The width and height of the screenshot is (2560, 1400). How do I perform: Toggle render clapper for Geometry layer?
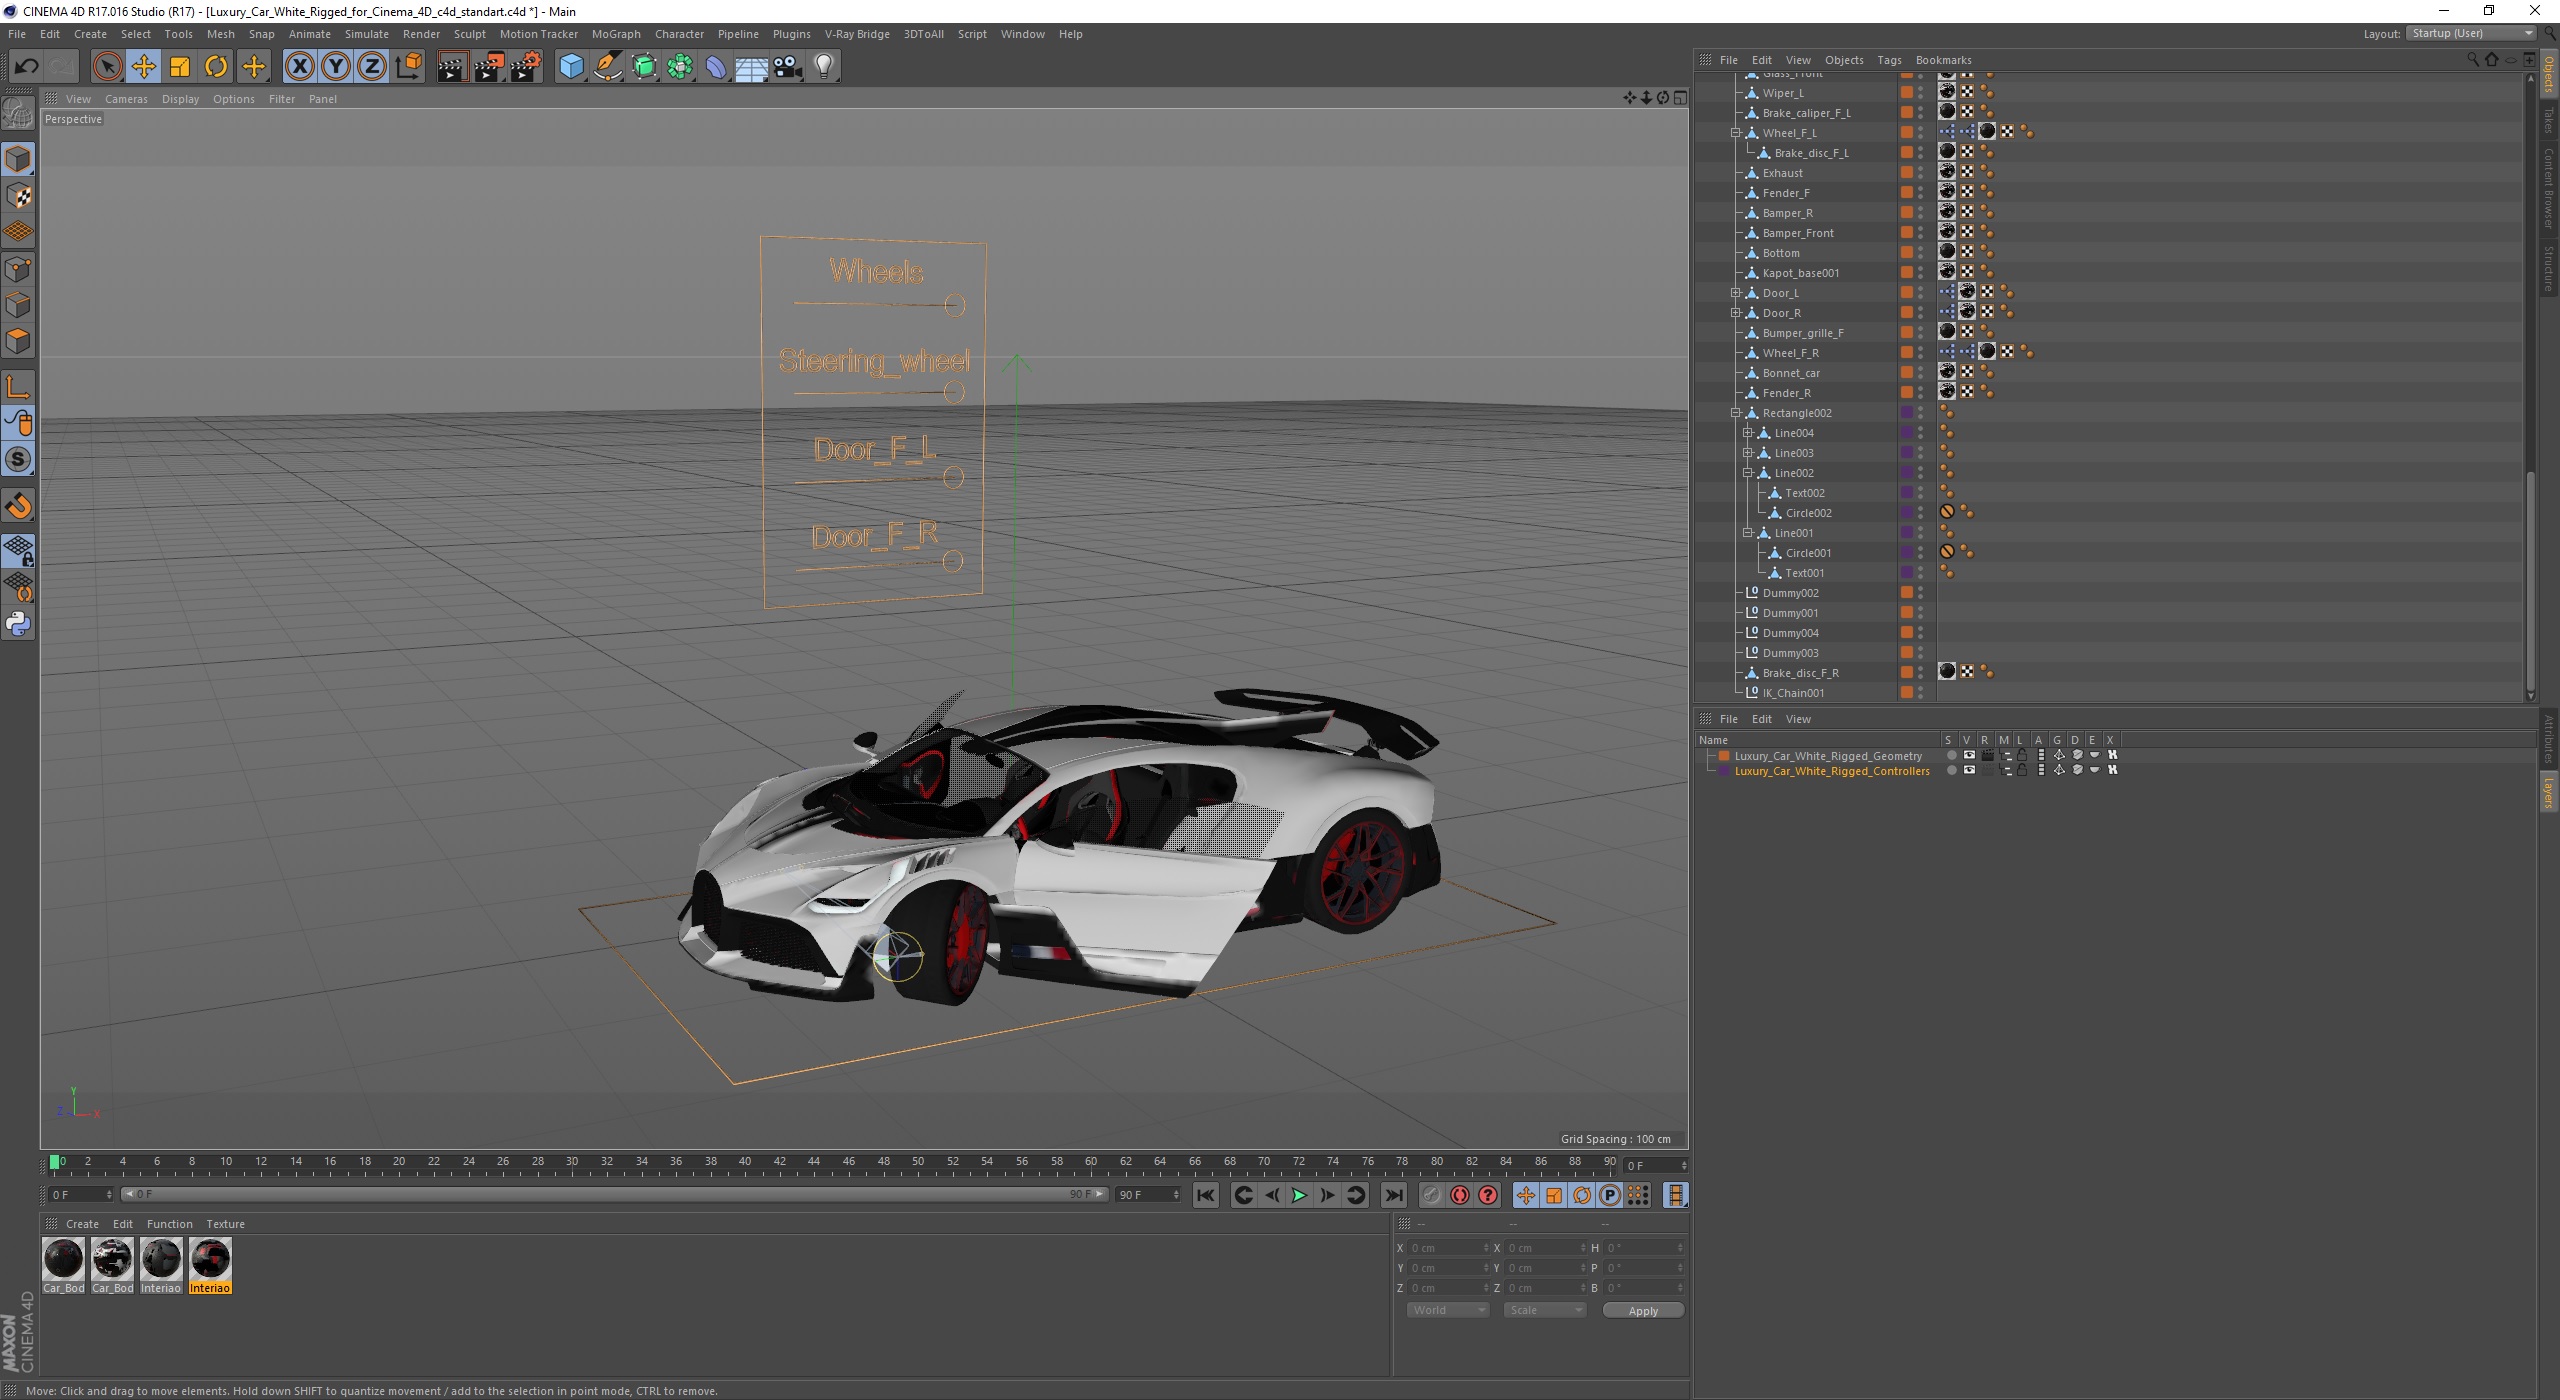pyautogui.click(x=1987, y=755)
